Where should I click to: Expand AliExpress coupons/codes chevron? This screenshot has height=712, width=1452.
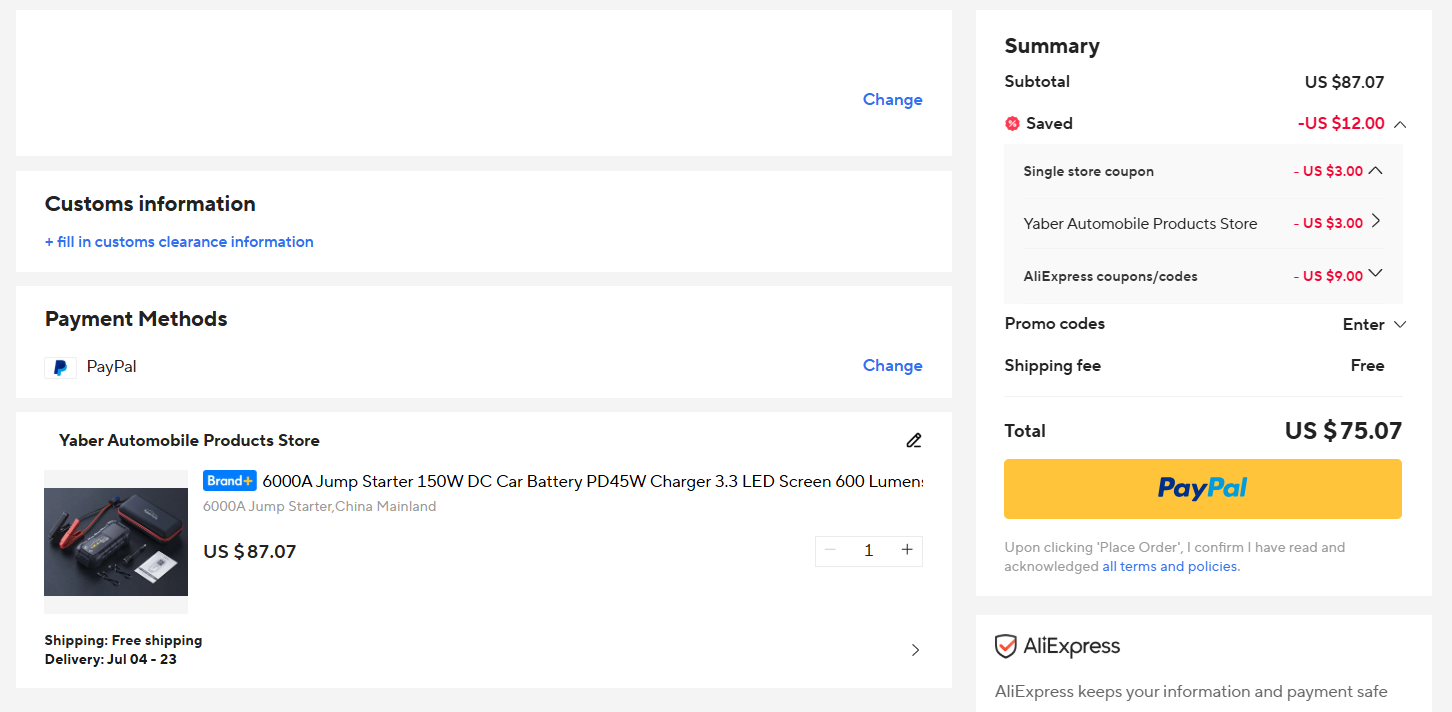pos(1376,273)
